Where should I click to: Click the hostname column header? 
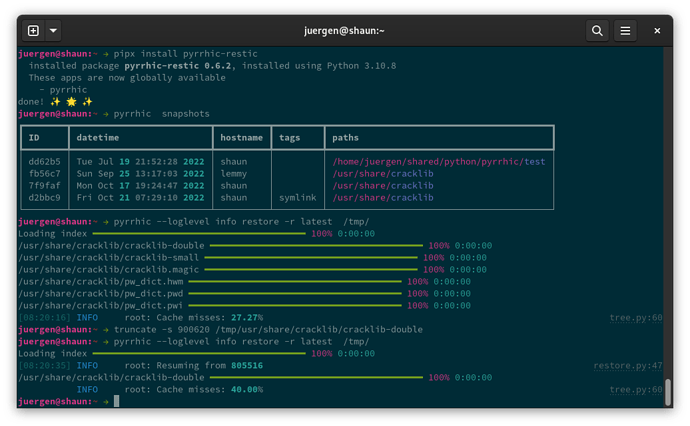point(242,137)
